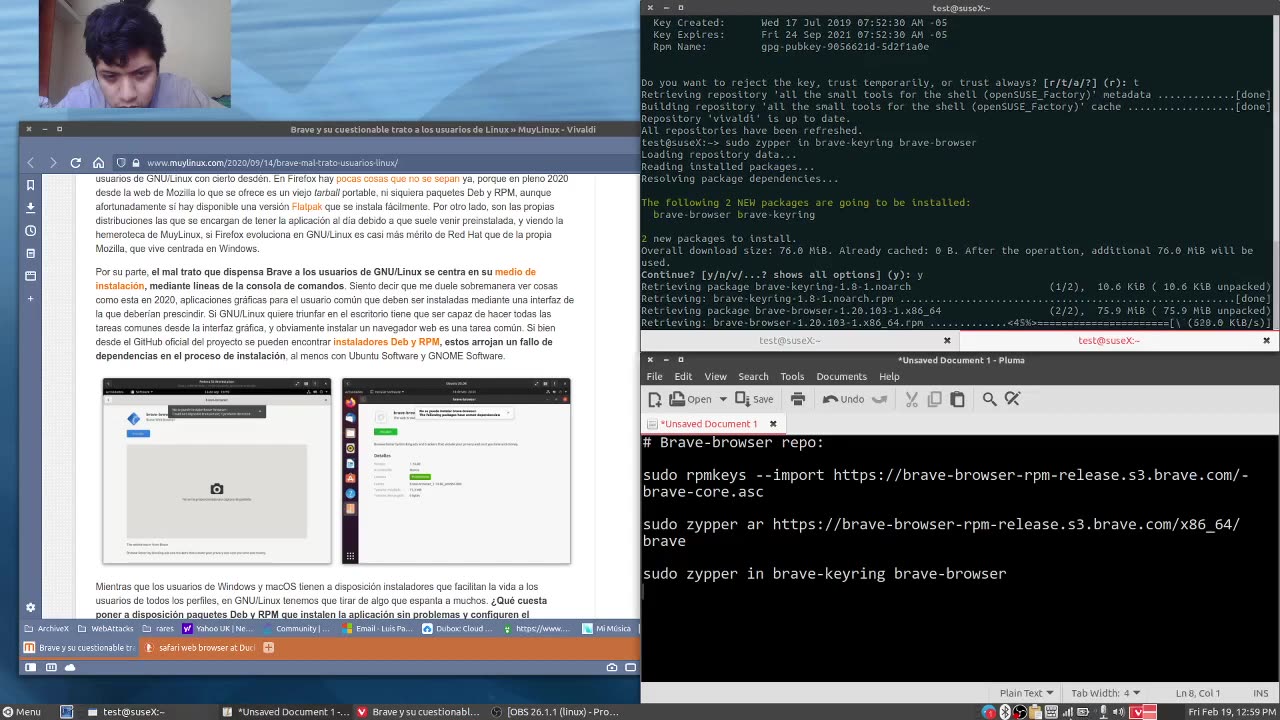
Task: Open Tab Width dropdown in status bar
Action: tap(1106, 693)
